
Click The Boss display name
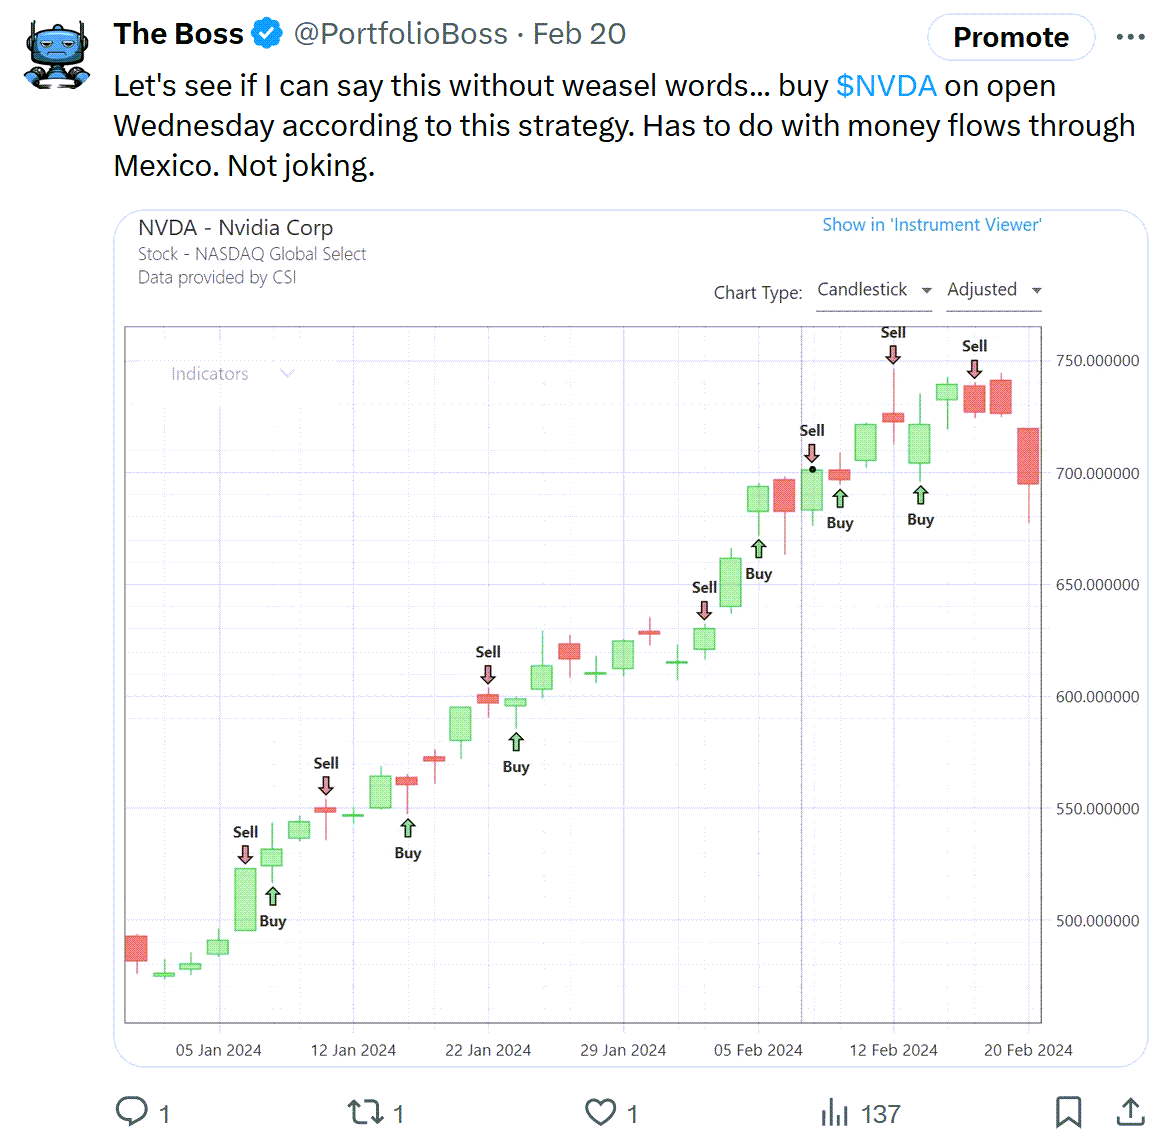[178, 34]
